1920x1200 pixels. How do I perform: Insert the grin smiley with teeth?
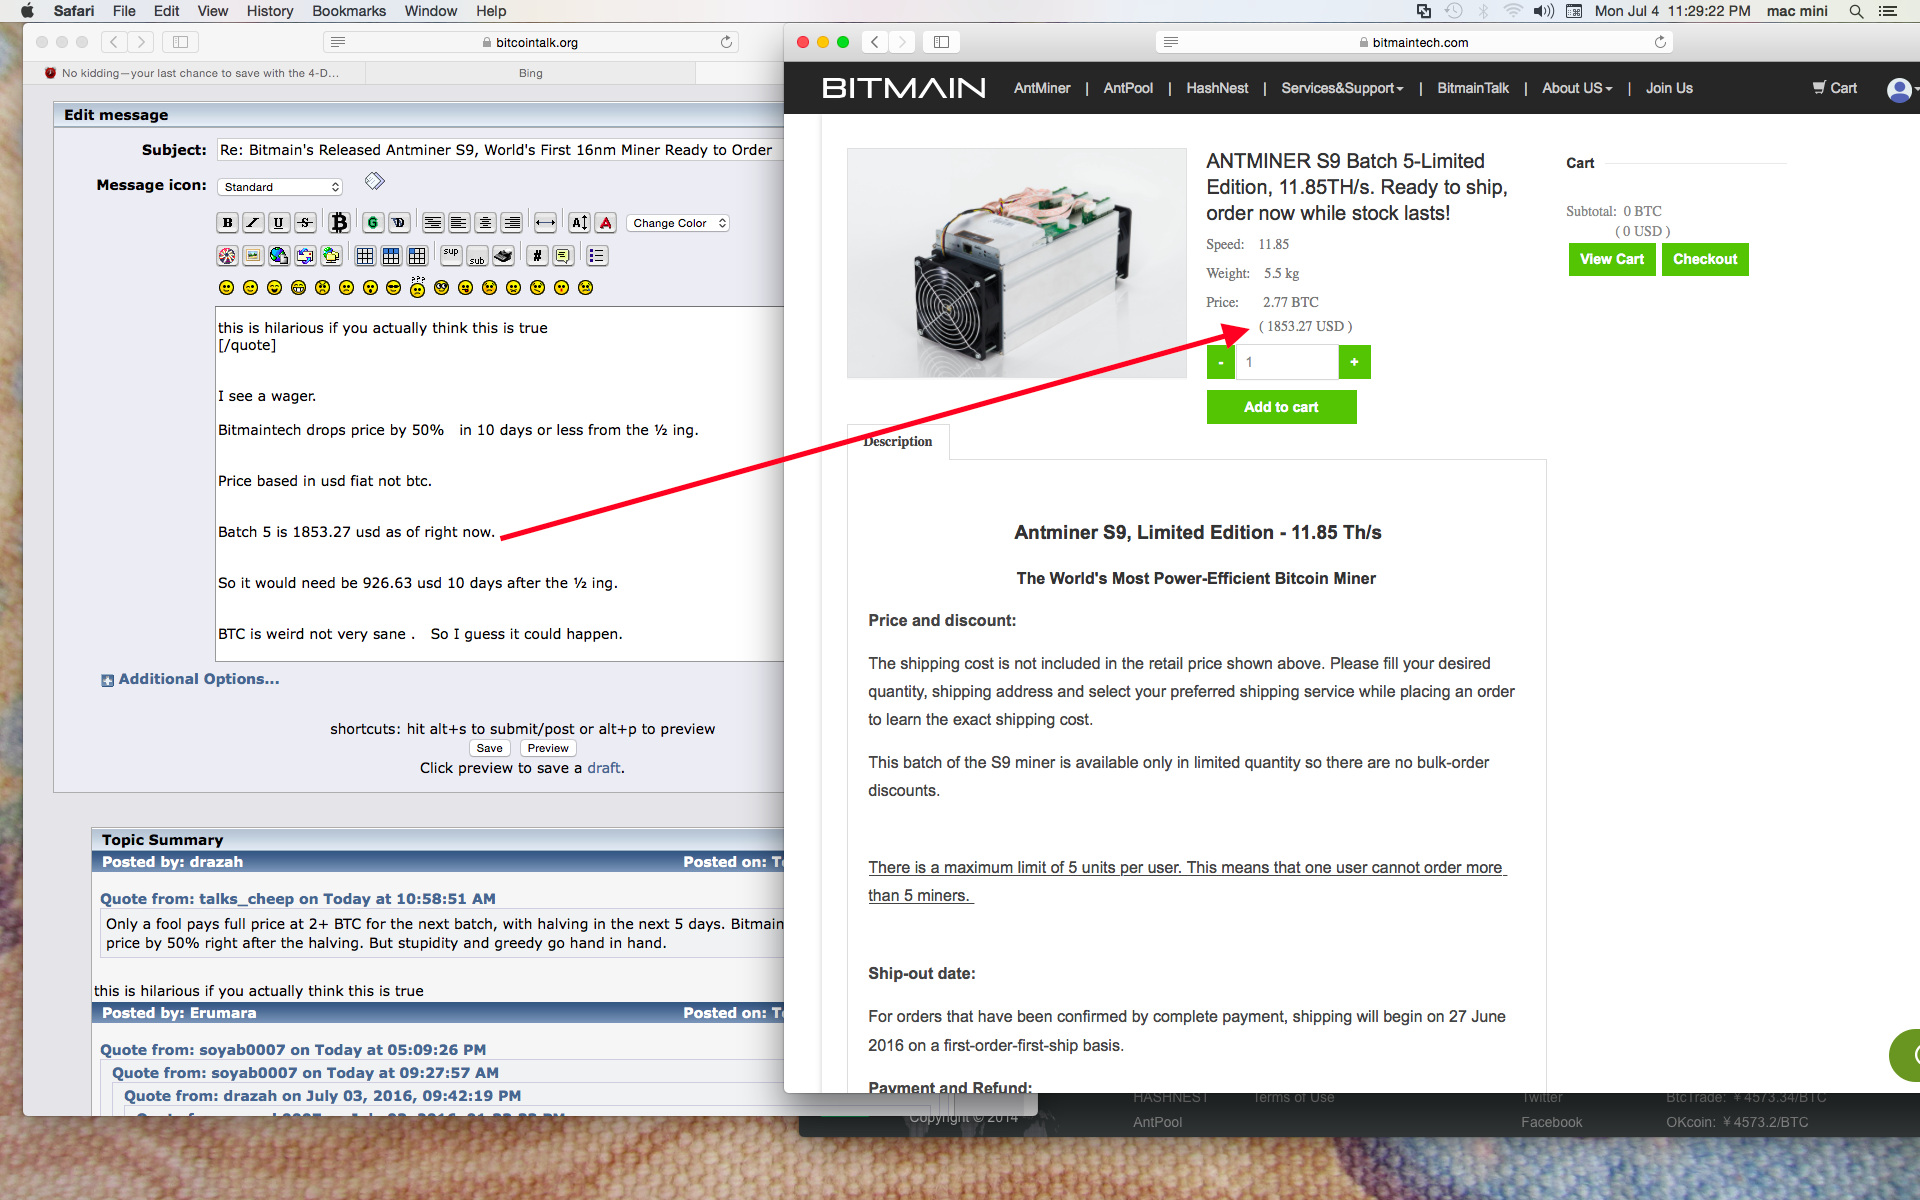click(x=298, y=288)
